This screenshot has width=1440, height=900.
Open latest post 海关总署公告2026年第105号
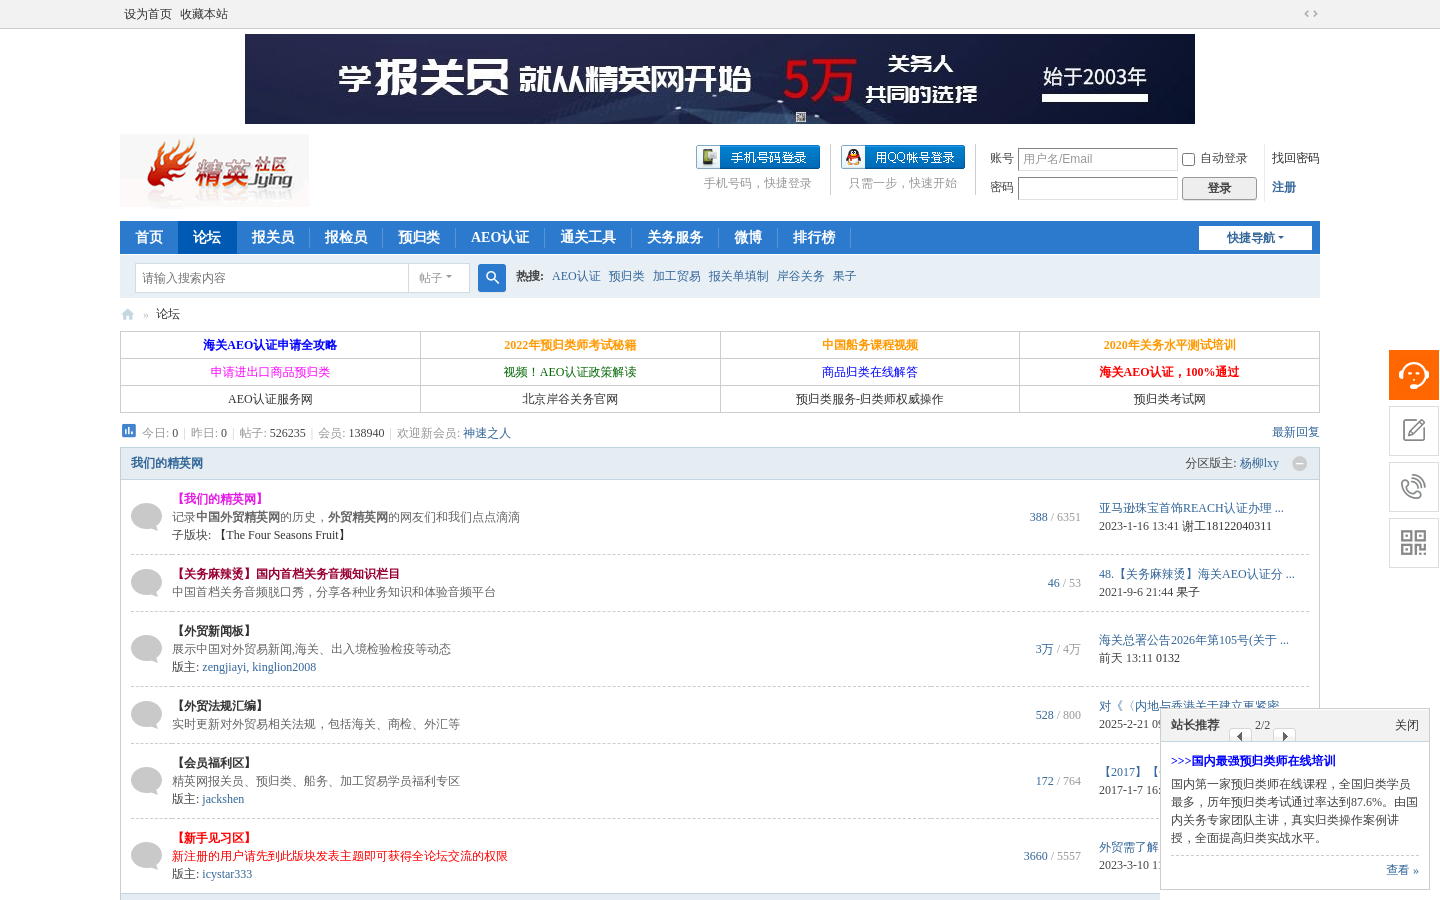click(x=1194, y=640)
